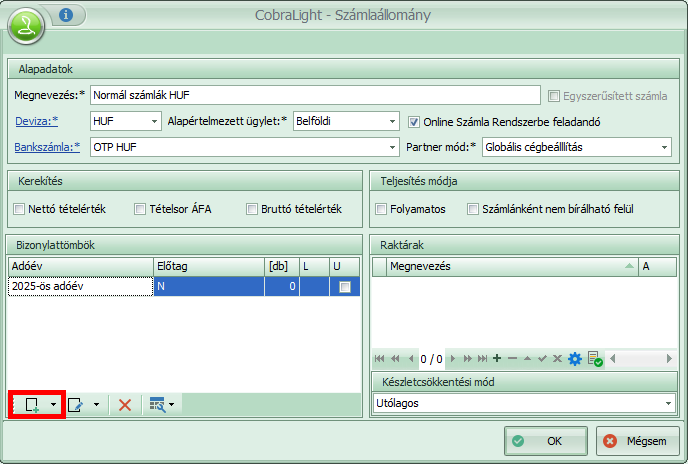Sort by the Előtag column header

click(x=207, y=265)
